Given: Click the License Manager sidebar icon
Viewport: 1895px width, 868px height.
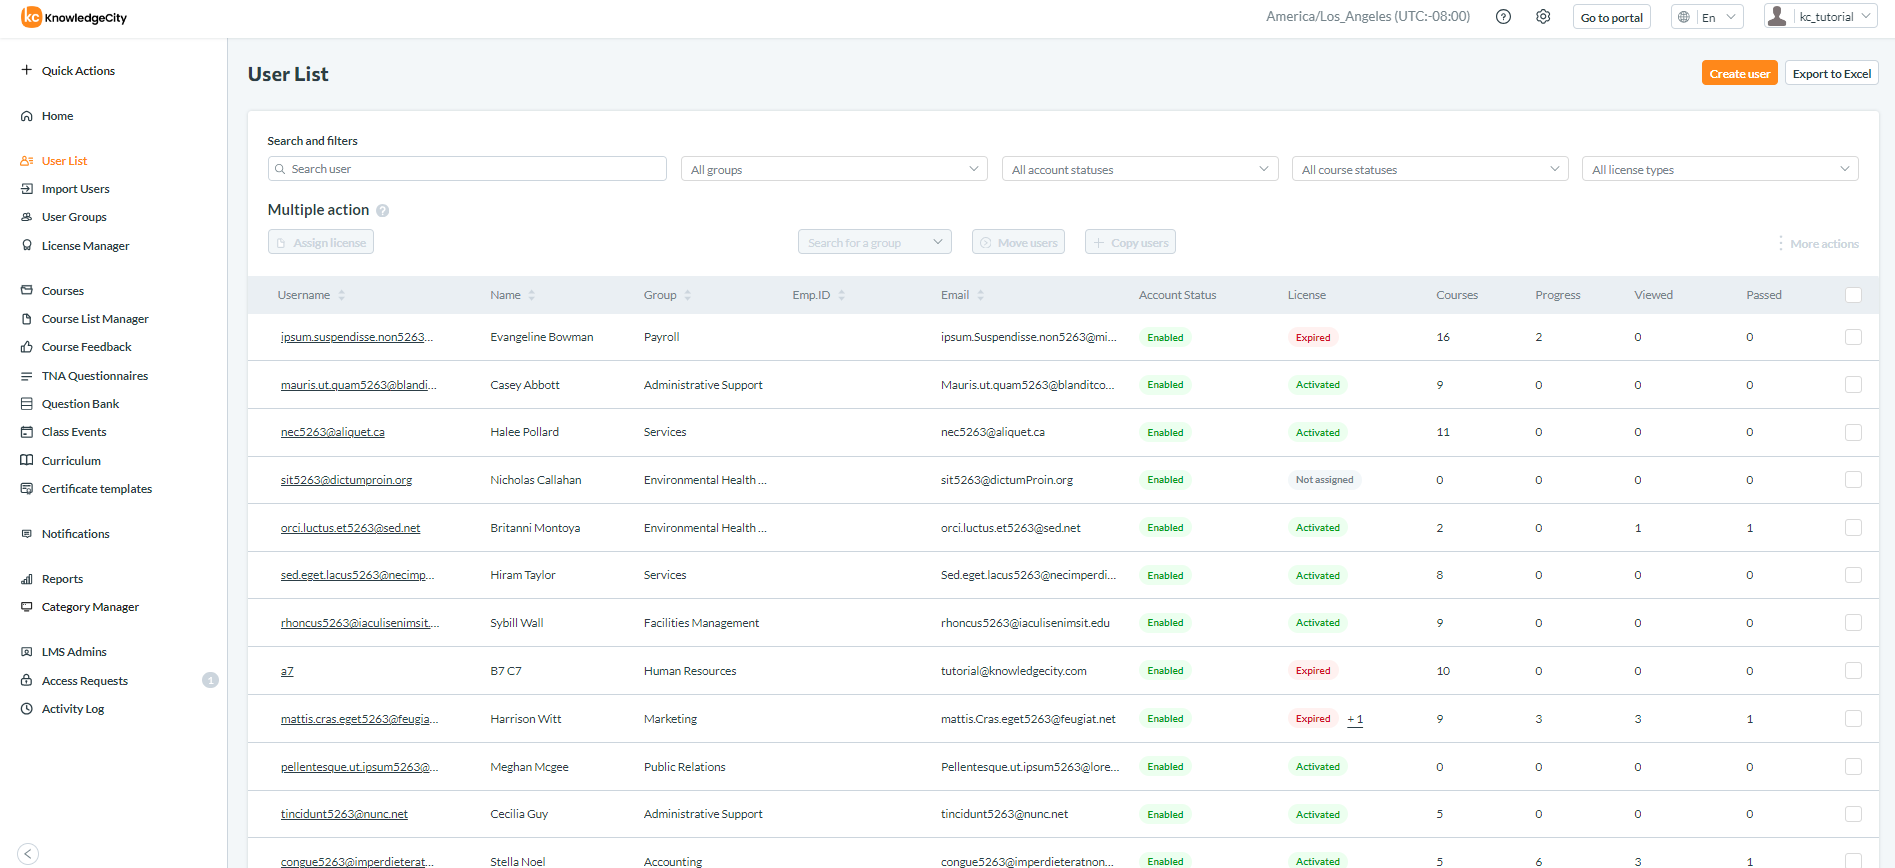Looking at the screenshot, I should (x=27, y=246).
